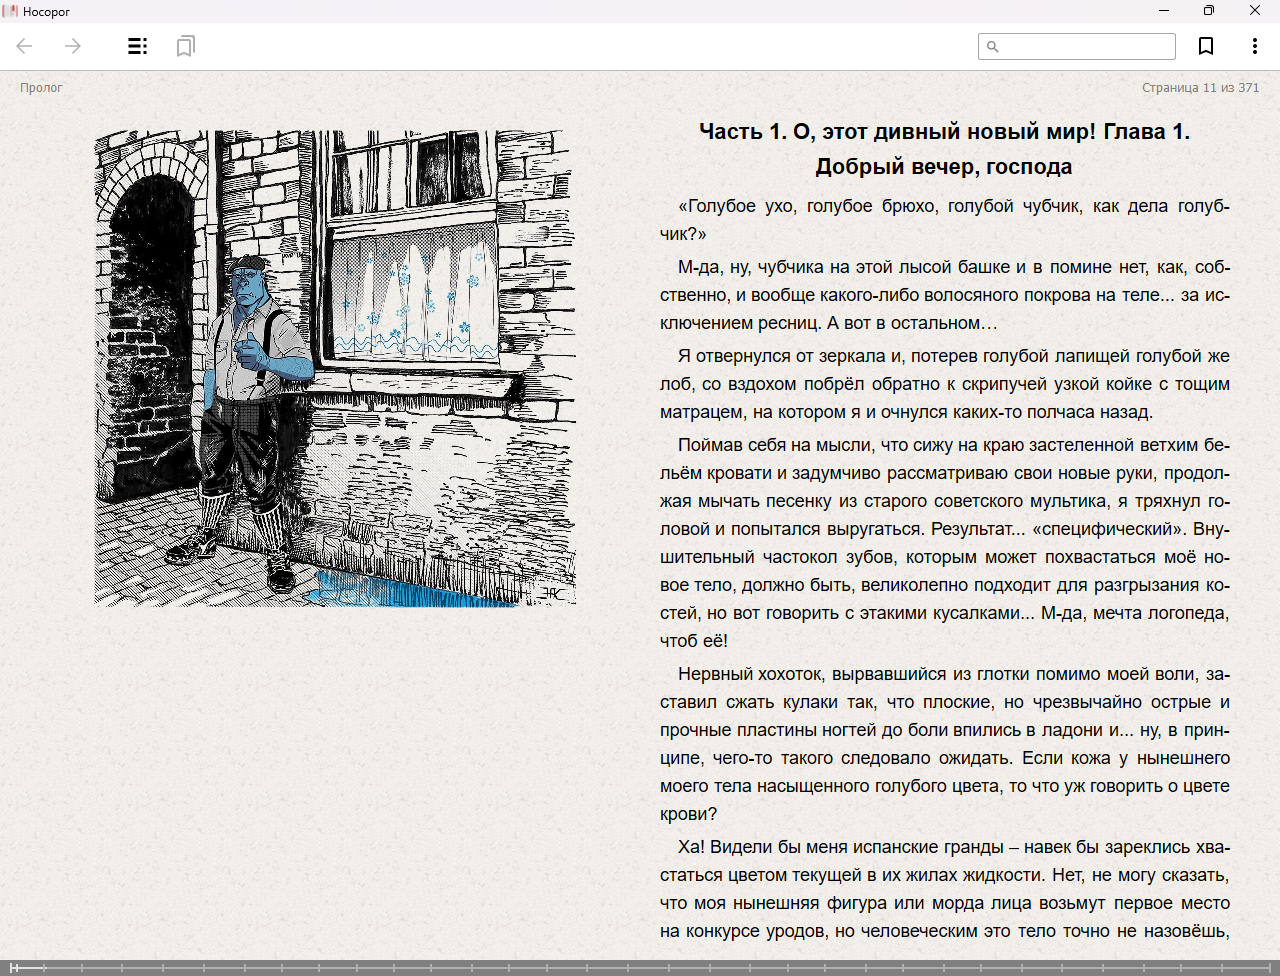Click the chapter heading Часть 1
The width and height of the screenshot is (1280, 976).
coord(944,149)
